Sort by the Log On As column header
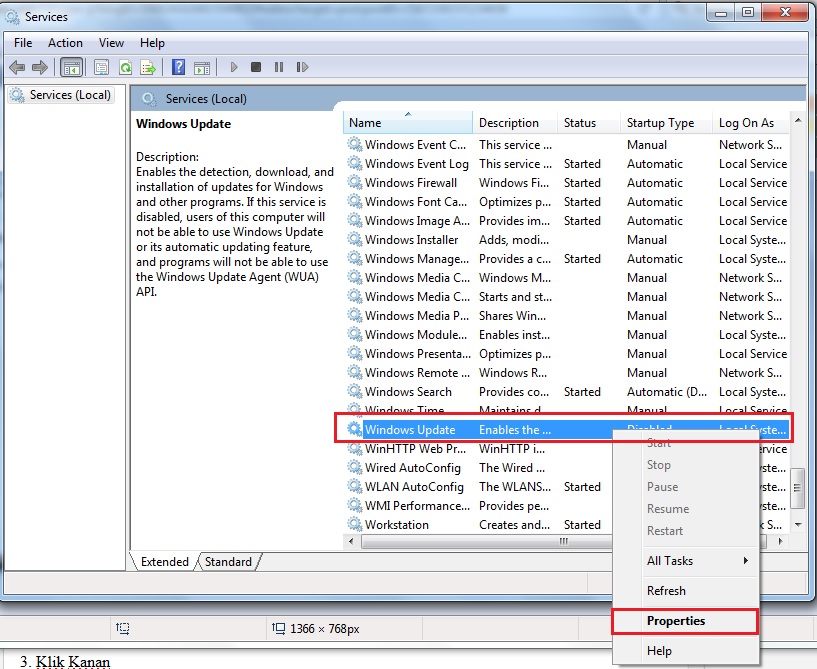 coord(751,123)
